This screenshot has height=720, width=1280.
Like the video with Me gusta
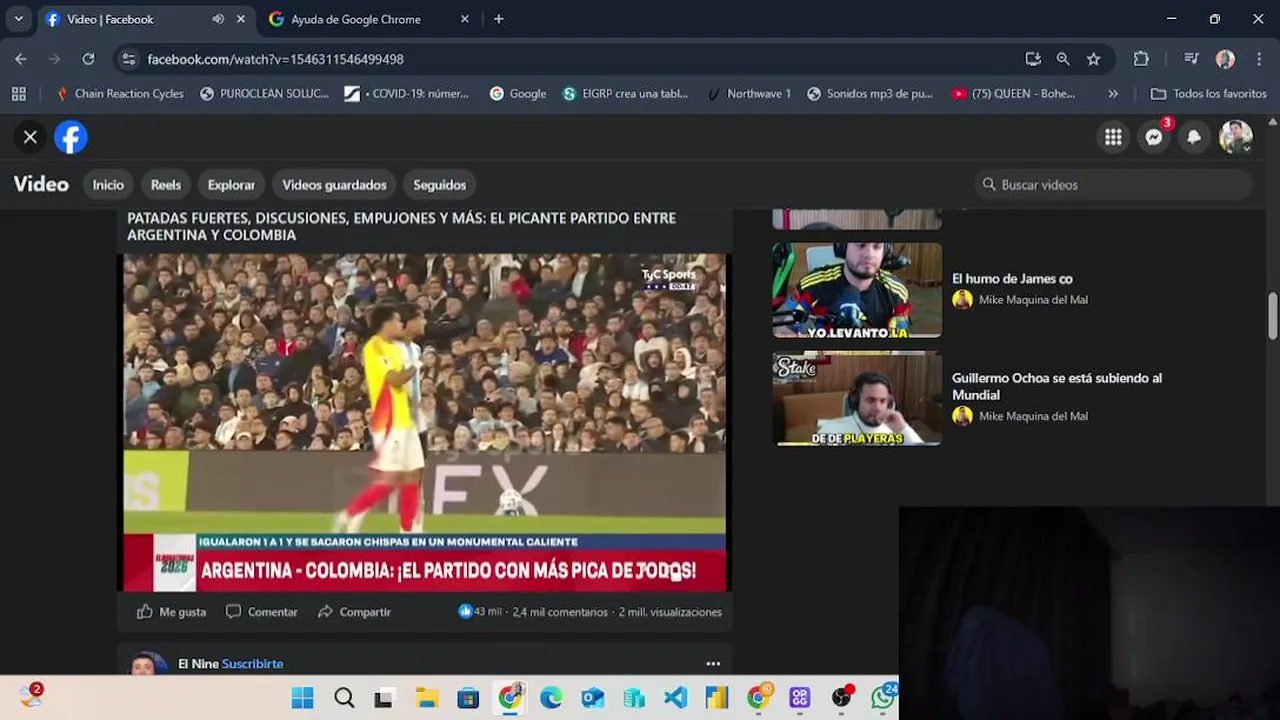click(x=171, y=612)
